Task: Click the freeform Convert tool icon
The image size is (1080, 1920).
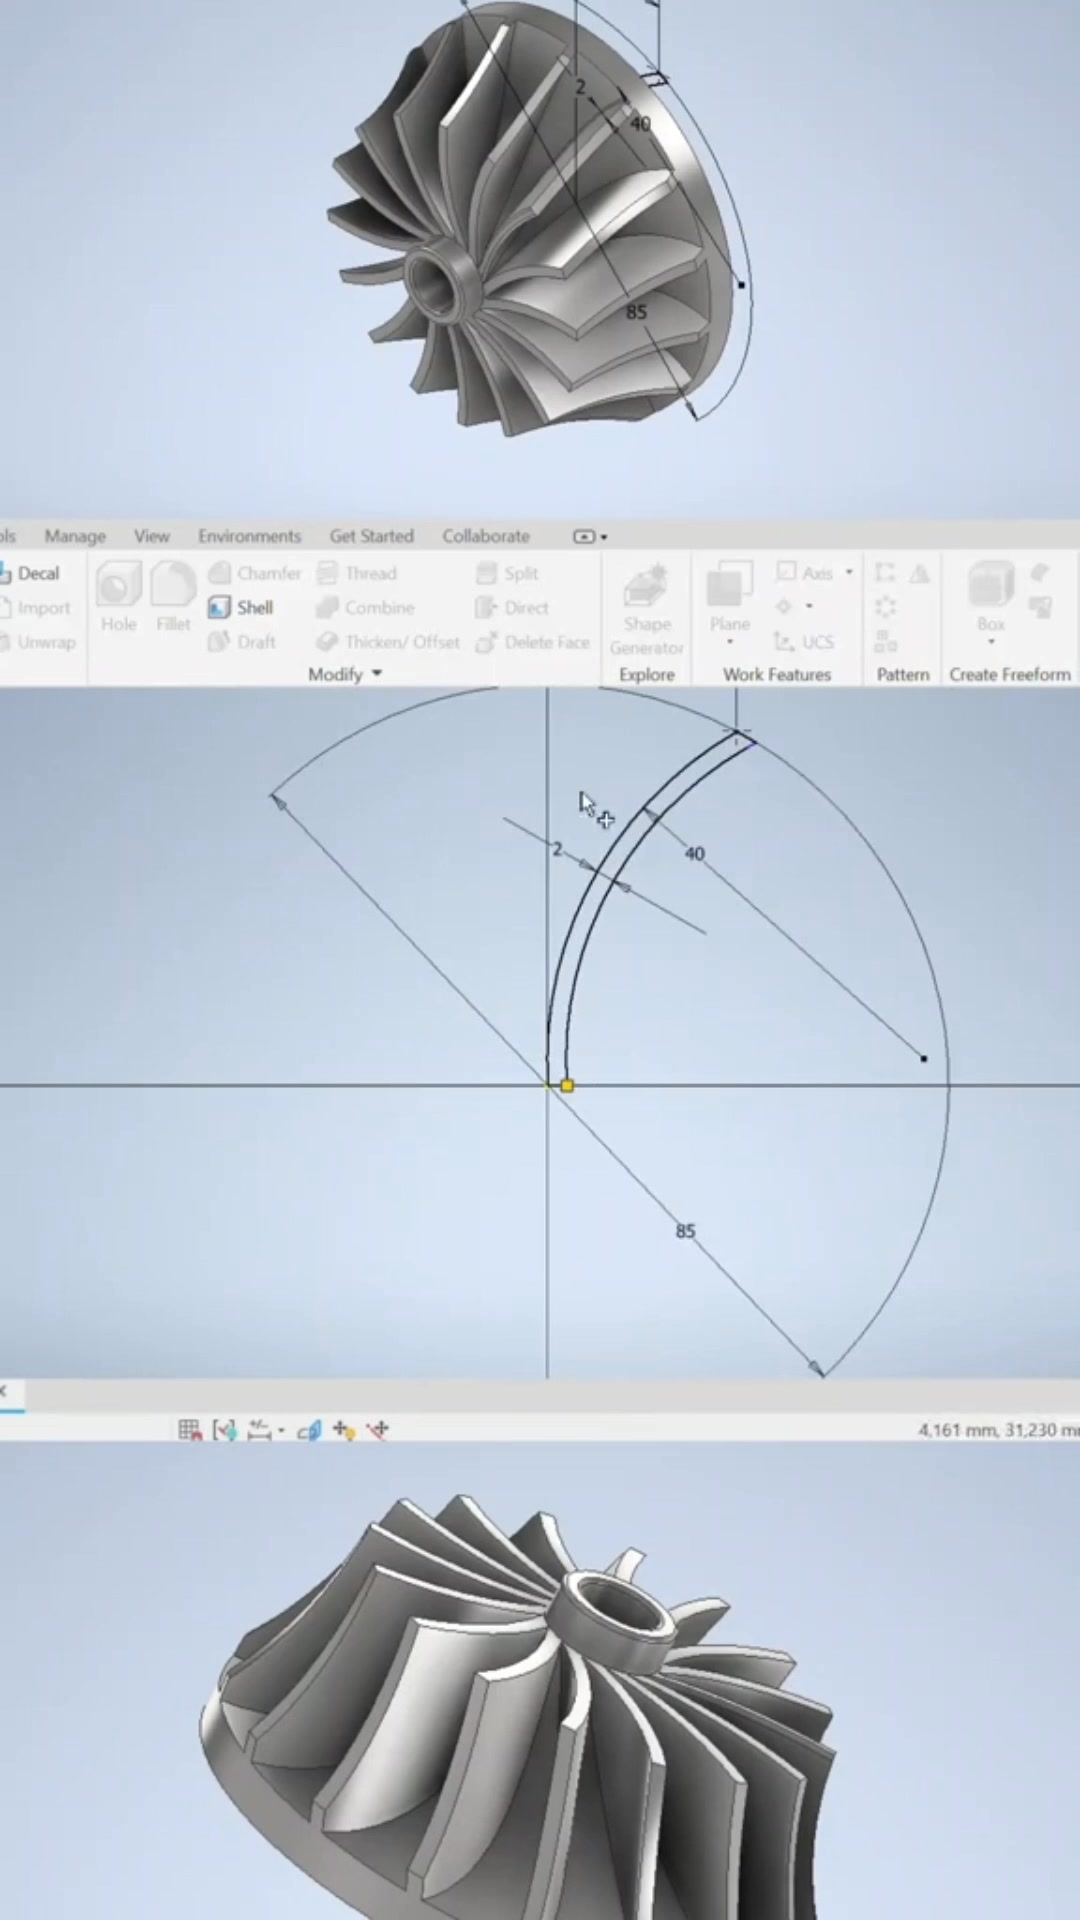Action: pyautogui.click(x=1040, y=607)
